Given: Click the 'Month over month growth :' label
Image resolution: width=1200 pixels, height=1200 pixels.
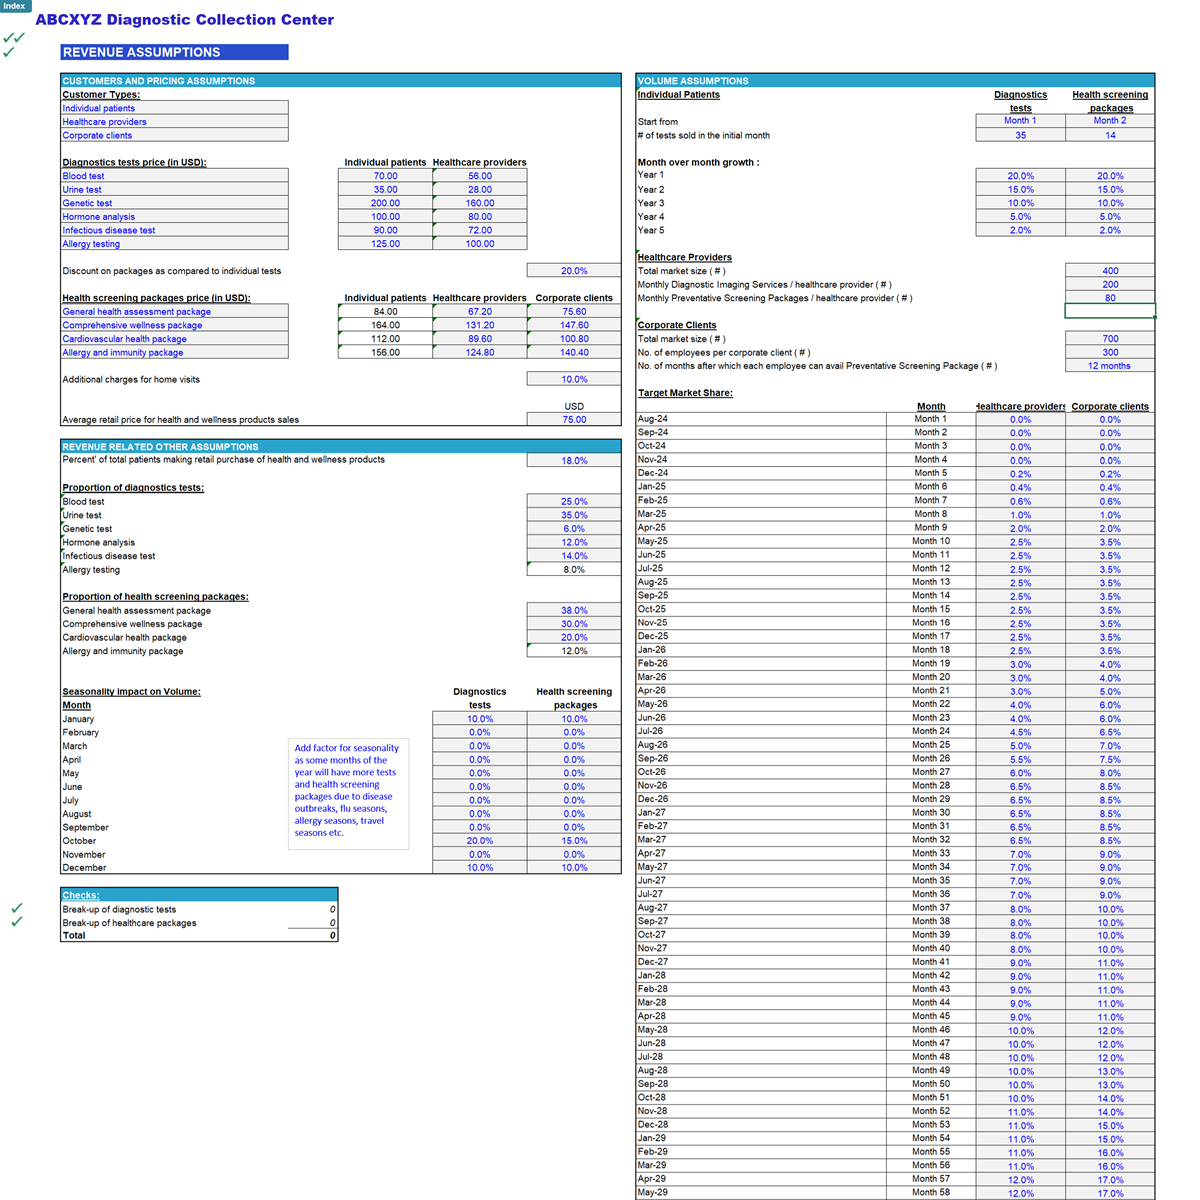Looking at the screenshot, I should 698,162.
